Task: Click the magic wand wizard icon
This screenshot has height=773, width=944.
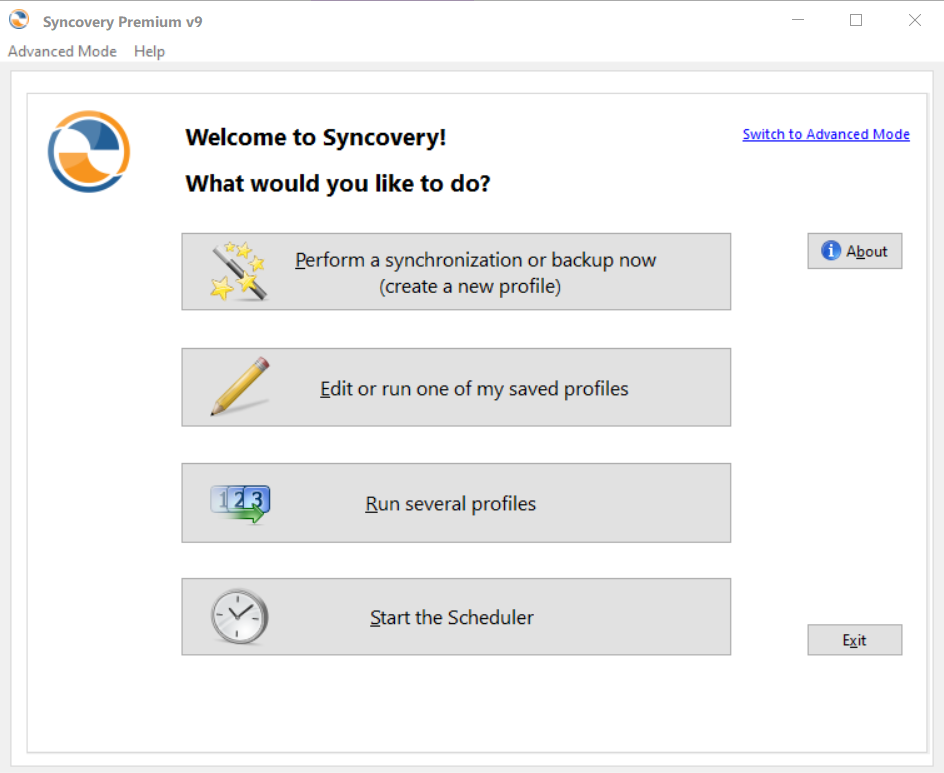Action: tap(238, 271)
